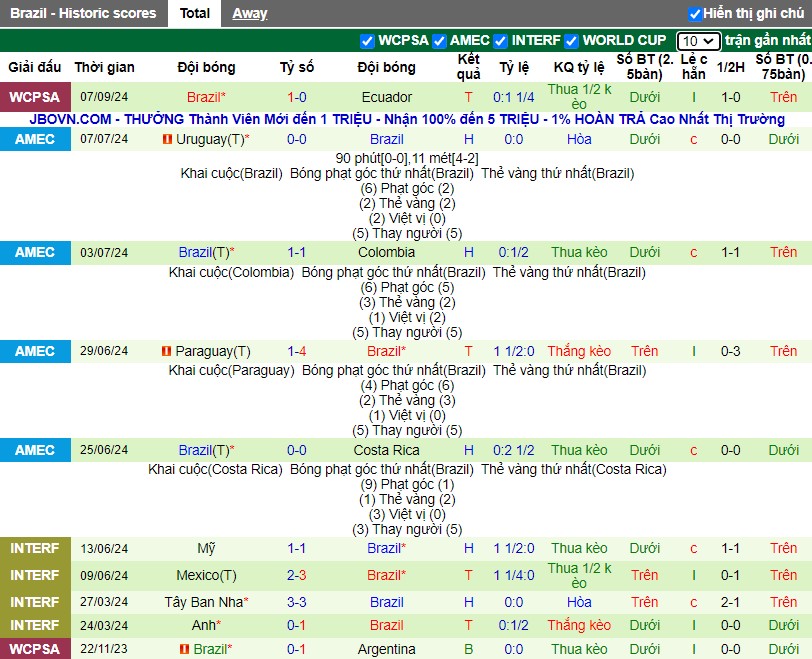This screenshot has height=659, width=812.
Task: Click the AMEC league badge for 07/07/24
Action: click(x=35, y=139)
